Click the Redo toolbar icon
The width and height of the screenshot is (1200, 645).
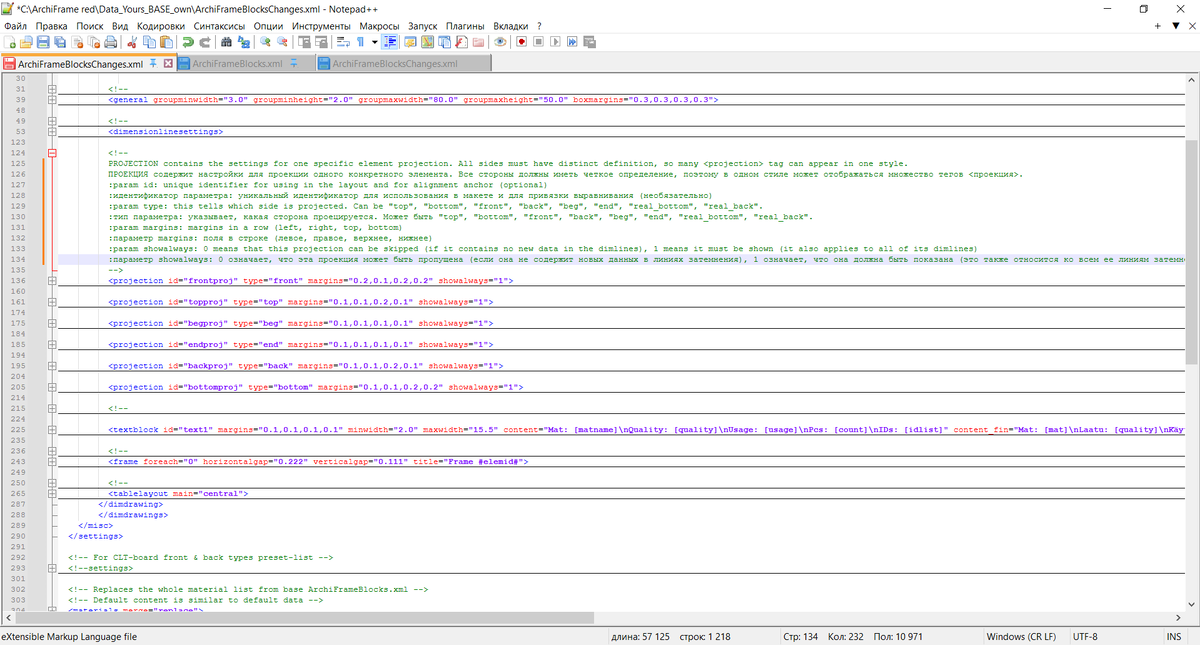(205, 42)
